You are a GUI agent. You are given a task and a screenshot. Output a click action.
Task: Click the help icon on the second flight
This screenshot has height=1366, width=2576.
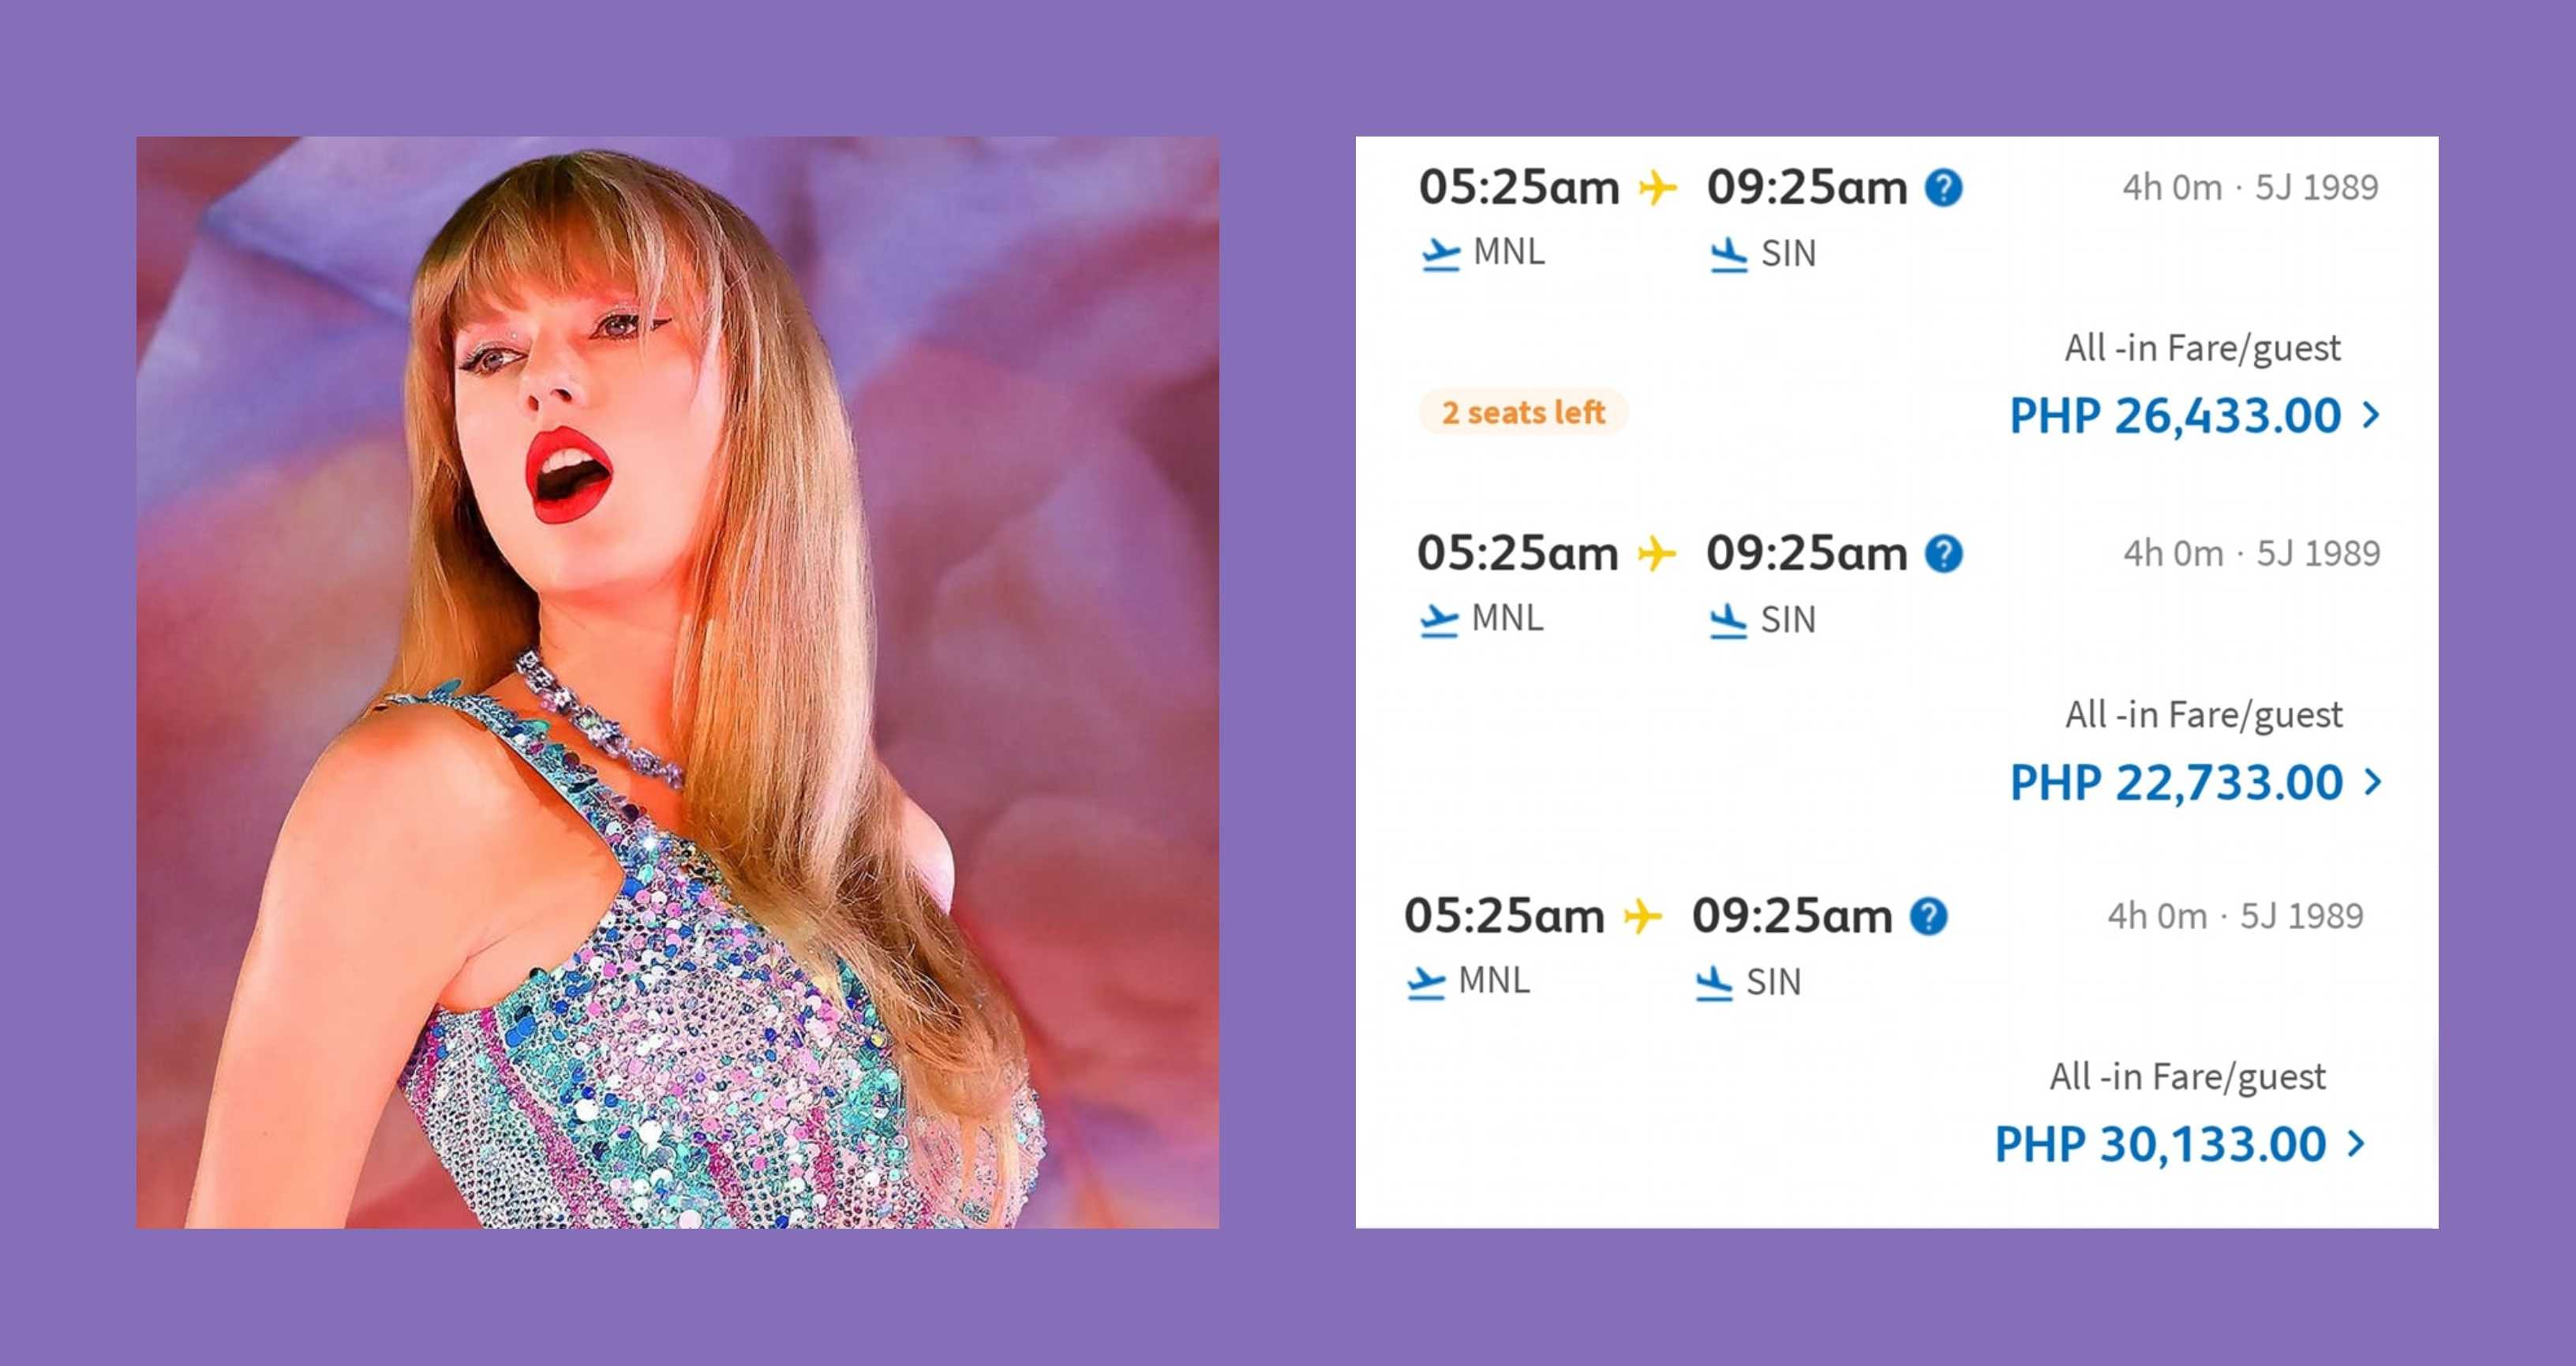click(x=1944, y=554)
